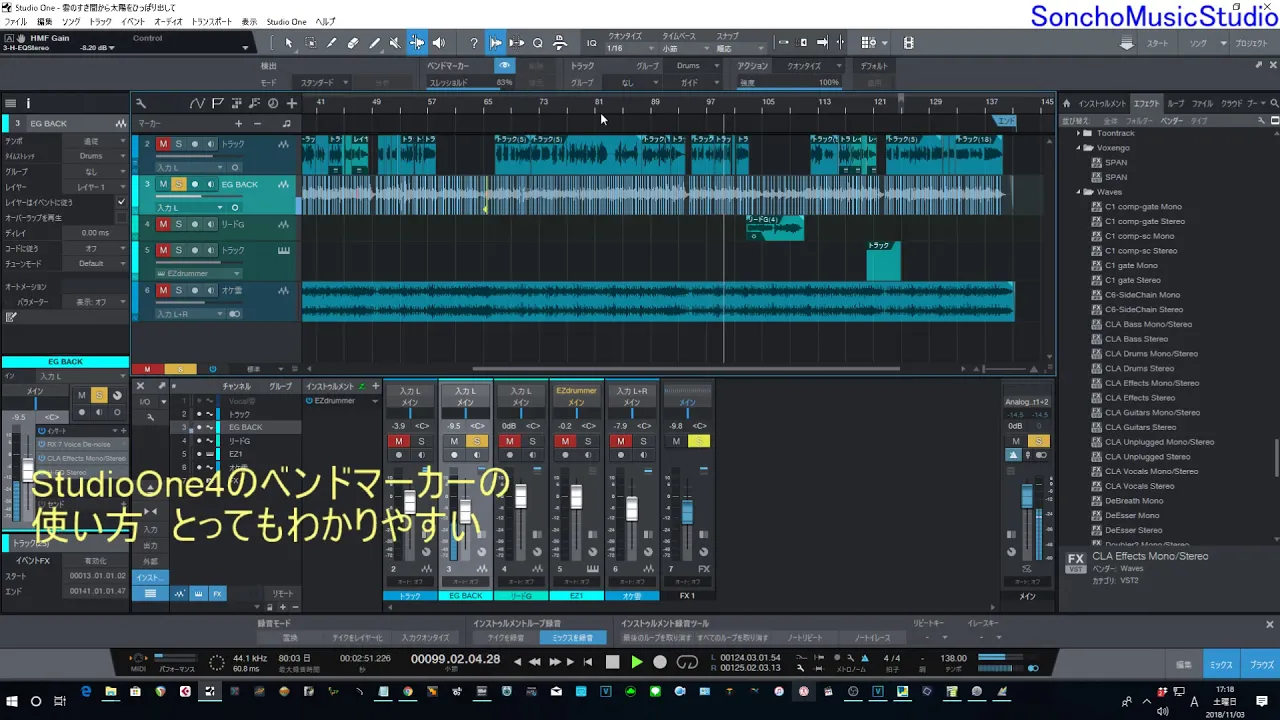Open the tempo track clock icon

(273, 103)
